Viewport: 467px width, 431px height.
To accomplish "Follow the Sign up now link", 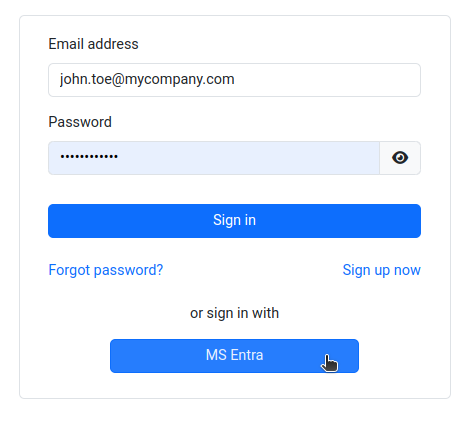I will point(381,270).
